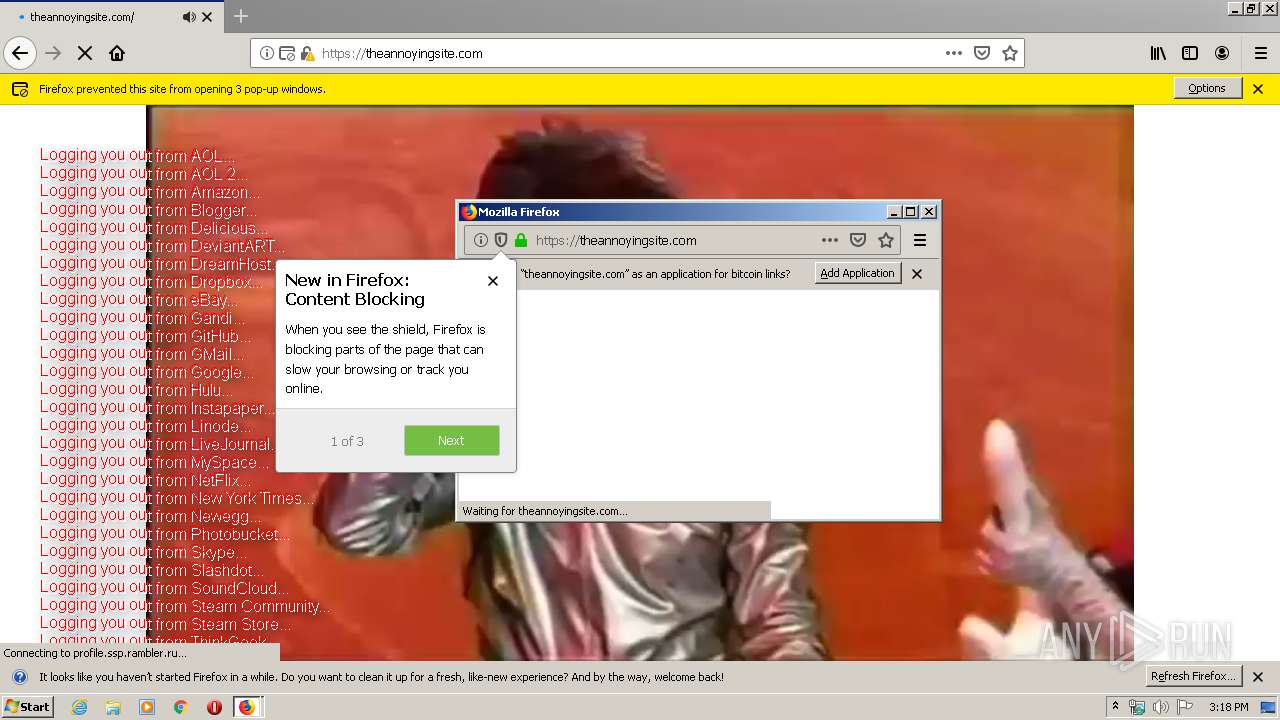
Task: Dismiss the Refresh Firefox notification bar
Action: point(1258,677)
